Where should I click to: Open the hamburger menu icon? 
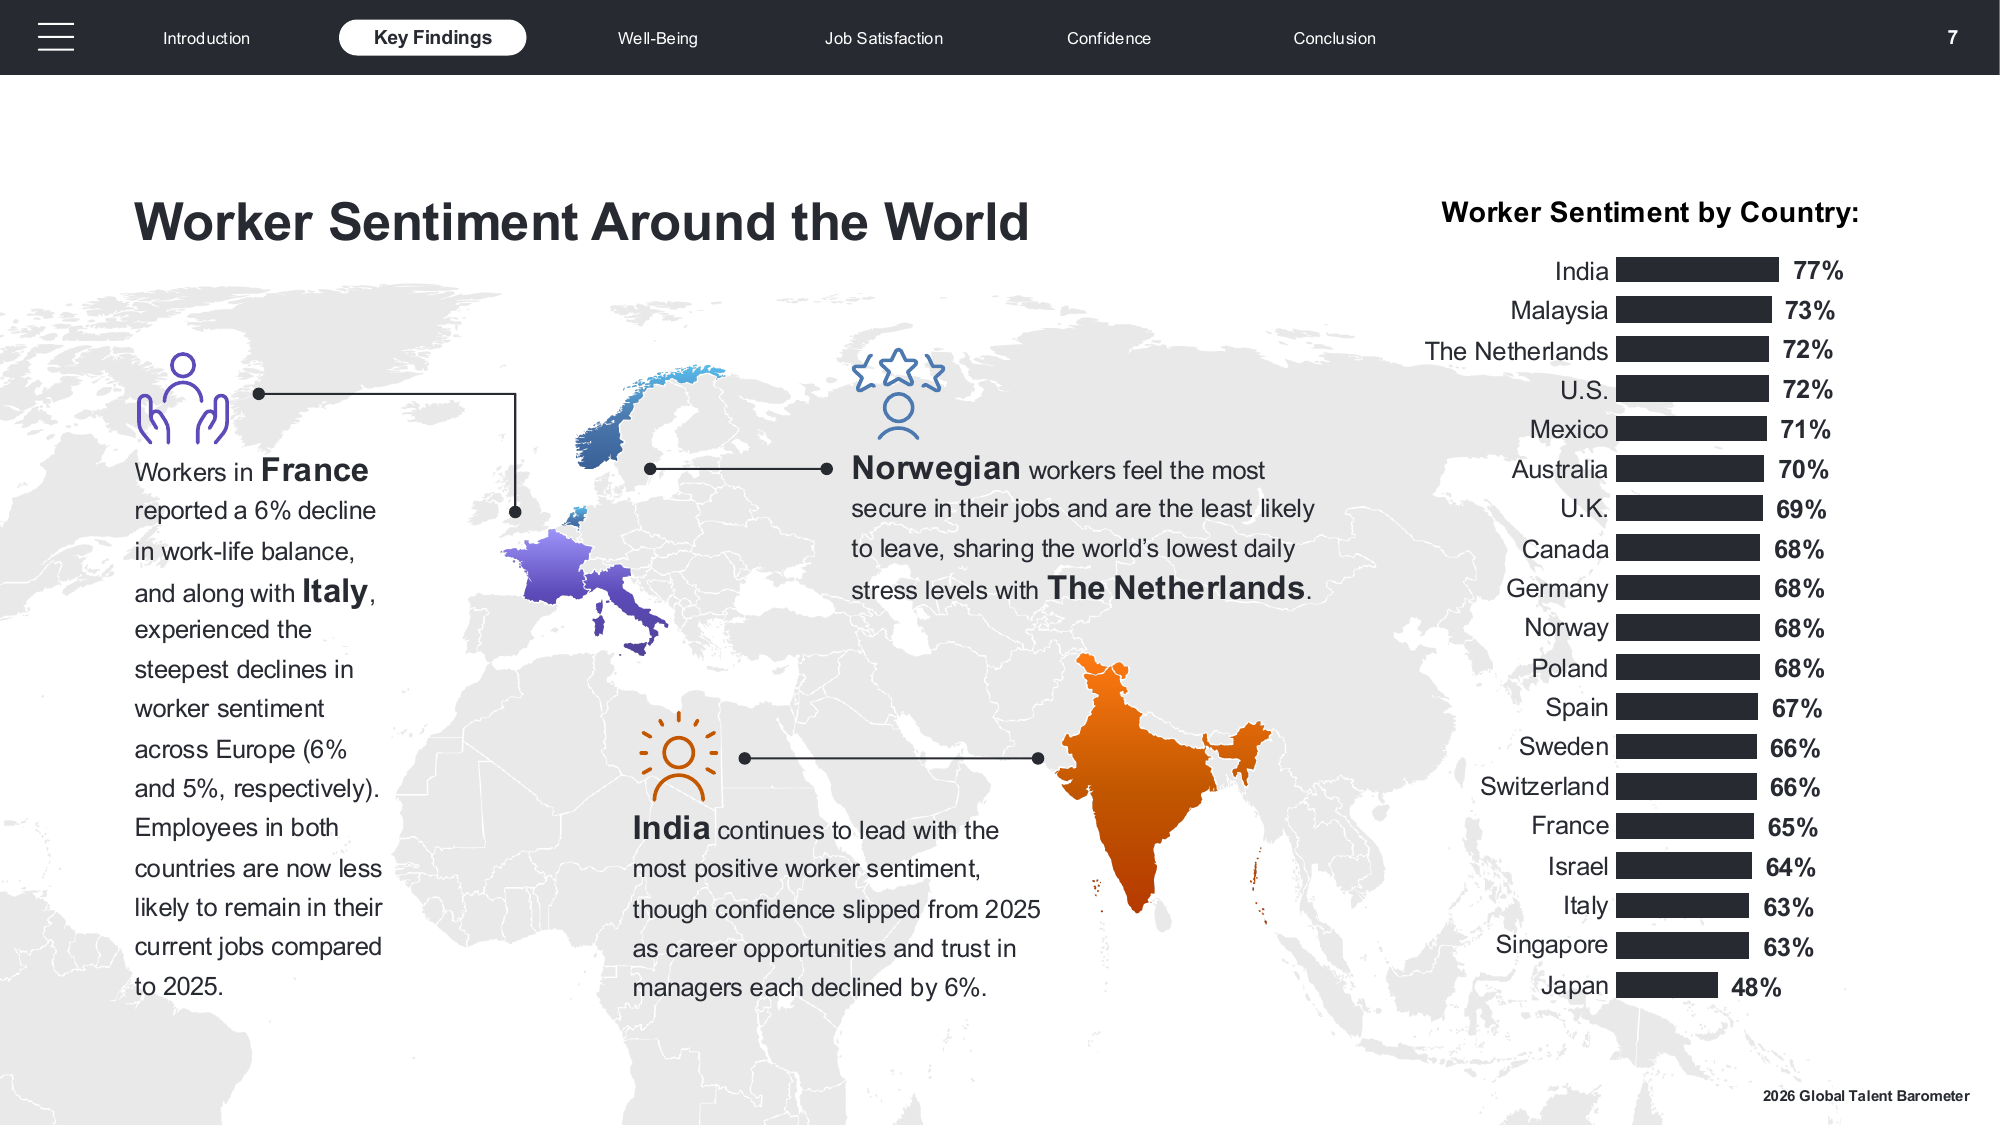click(x=56, y=37)
